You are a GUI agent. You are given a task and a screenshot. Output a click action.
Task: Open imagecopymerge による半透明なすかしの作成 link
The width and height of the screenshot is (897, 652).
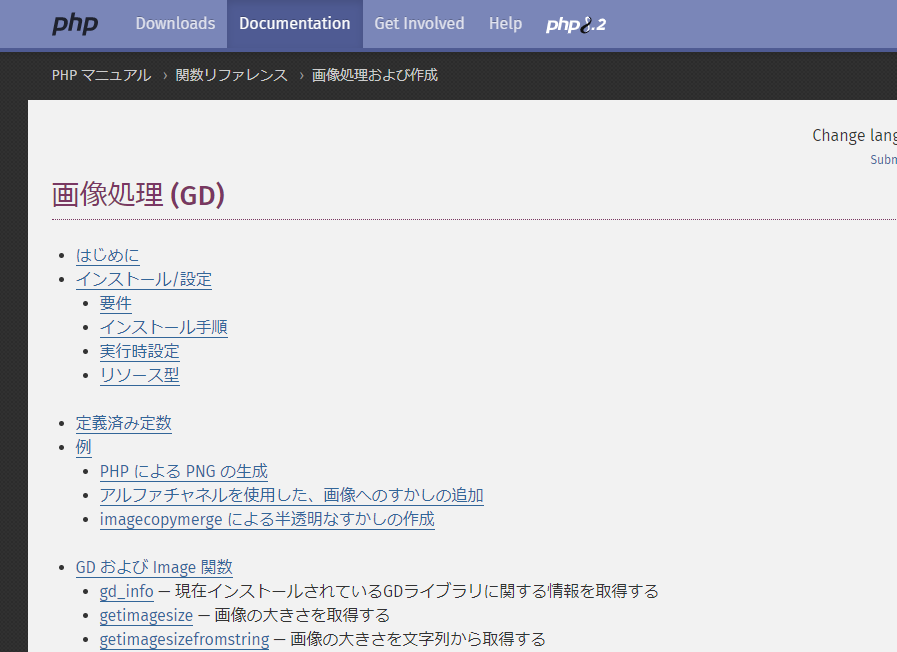tap(267, 519)
